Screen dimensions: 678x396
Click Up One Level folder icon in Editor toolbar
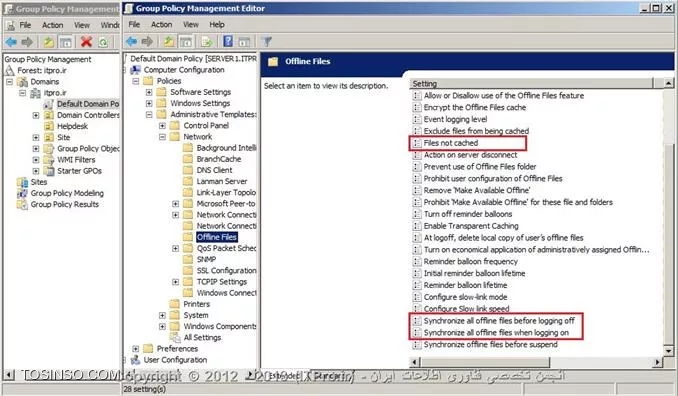pyautogui.click(x=169, y=42)
